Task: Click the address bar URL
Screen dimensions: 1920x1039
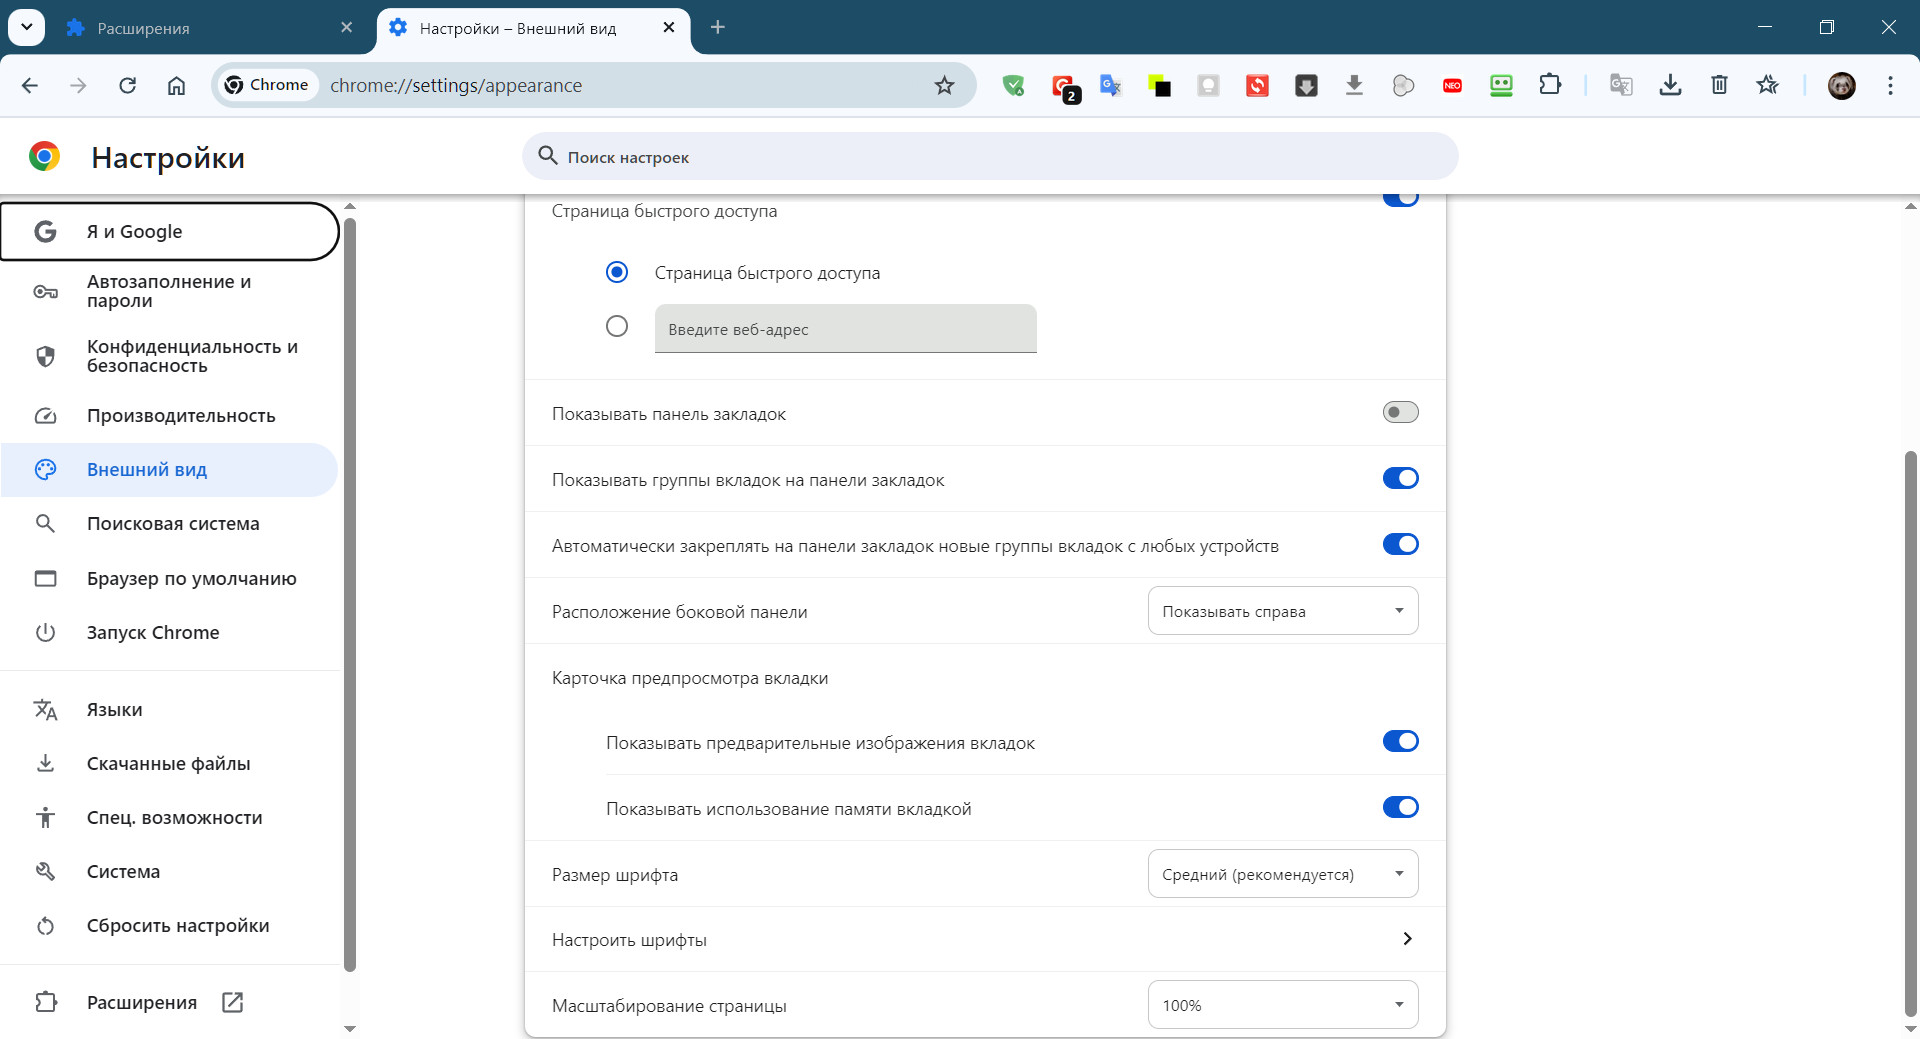Action: [456, 86]
